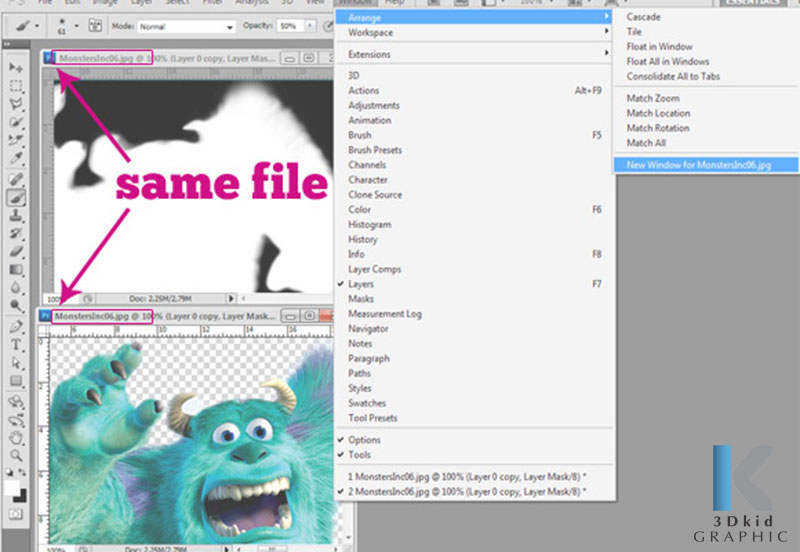Viewport: 800px width, 552px height.
Task: Choose Match Zoom option
Action: coord(706,98)
